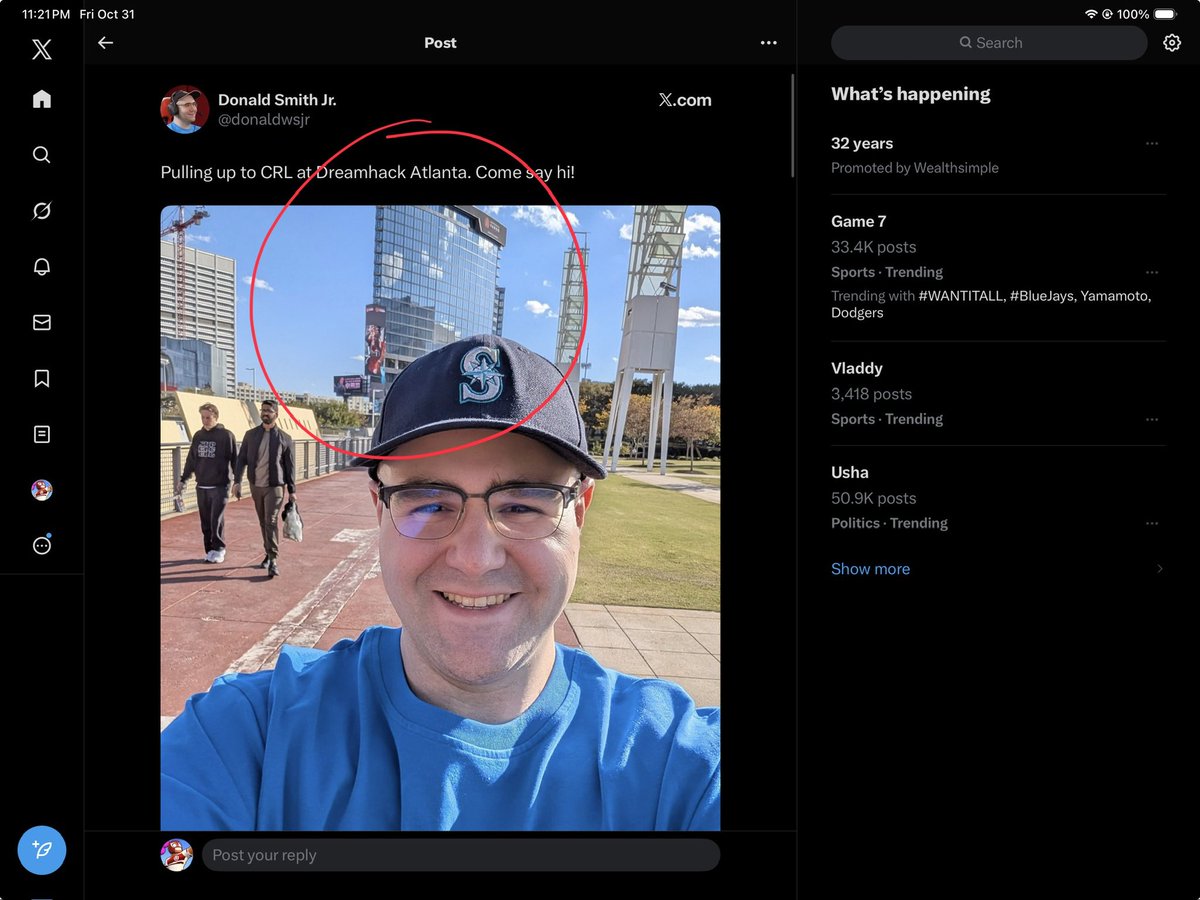Click the X logo in sidebar

41,49
